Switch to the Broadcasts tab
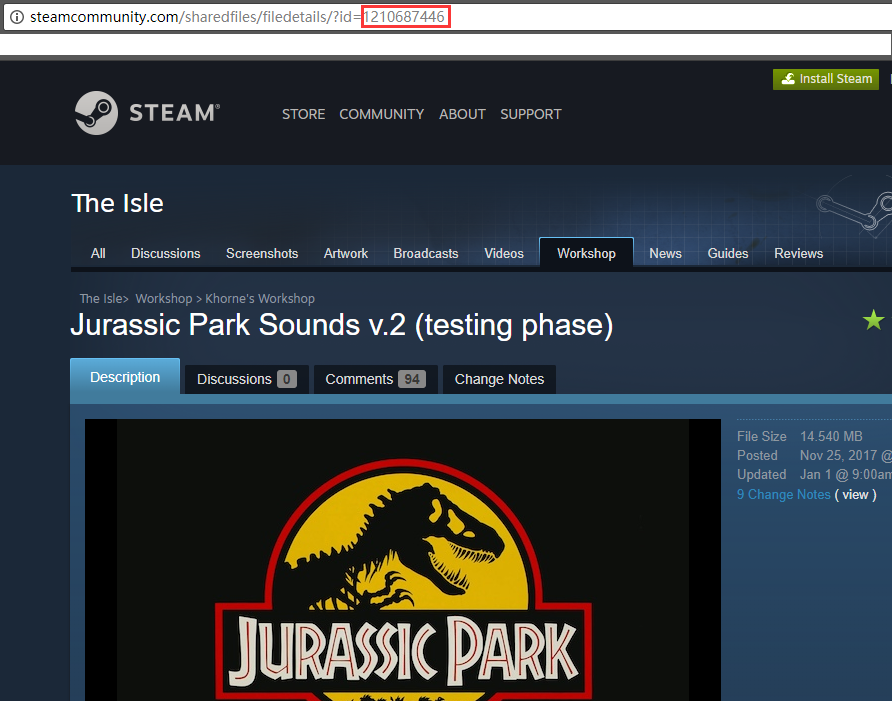 426,253
